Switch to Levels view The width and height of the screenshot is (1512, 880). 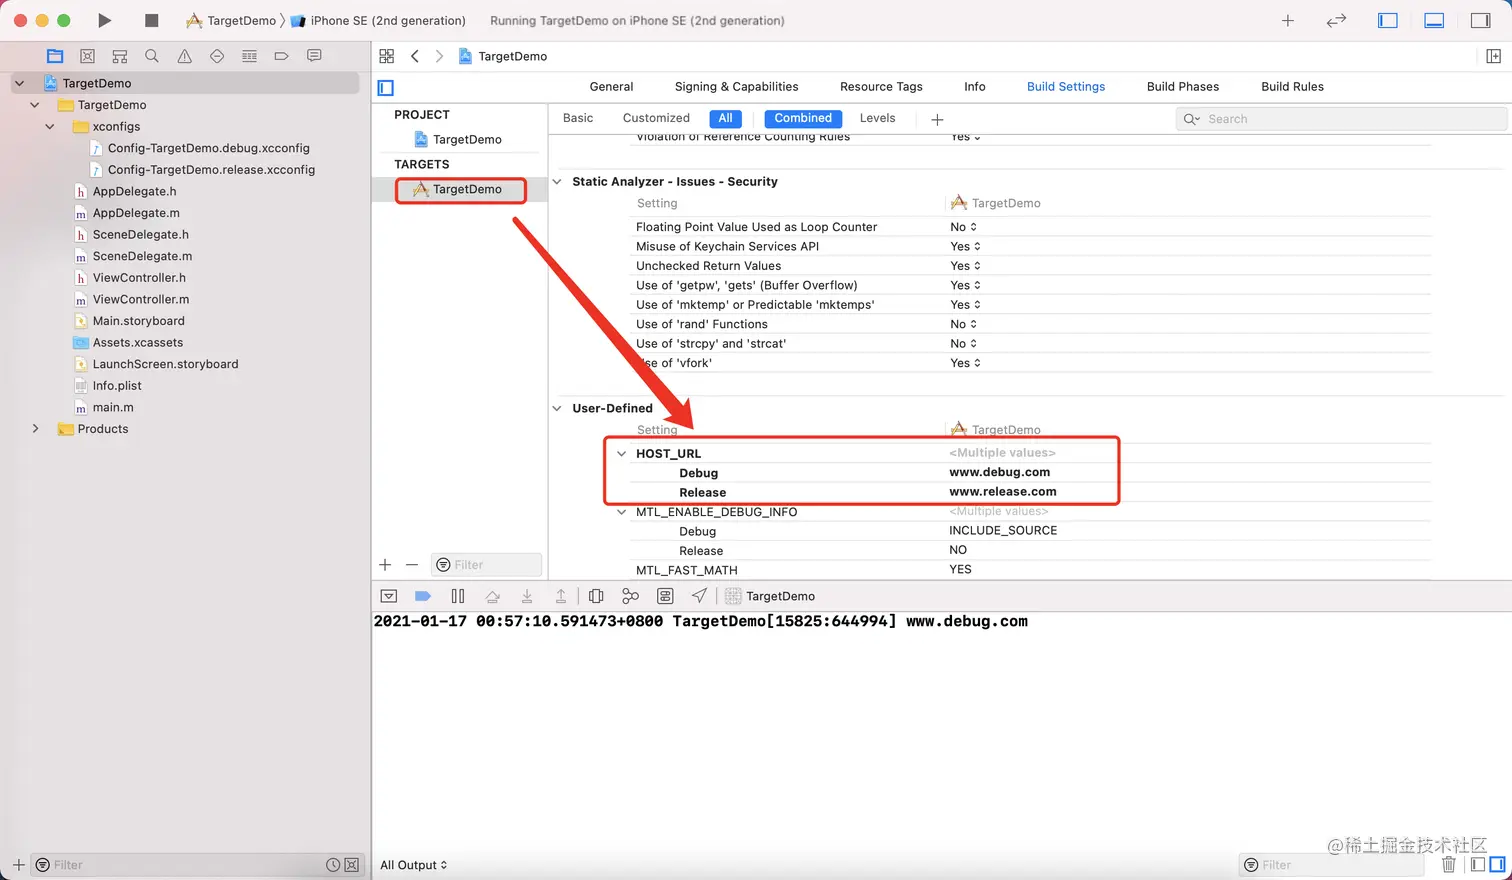[x=877, y=118]
